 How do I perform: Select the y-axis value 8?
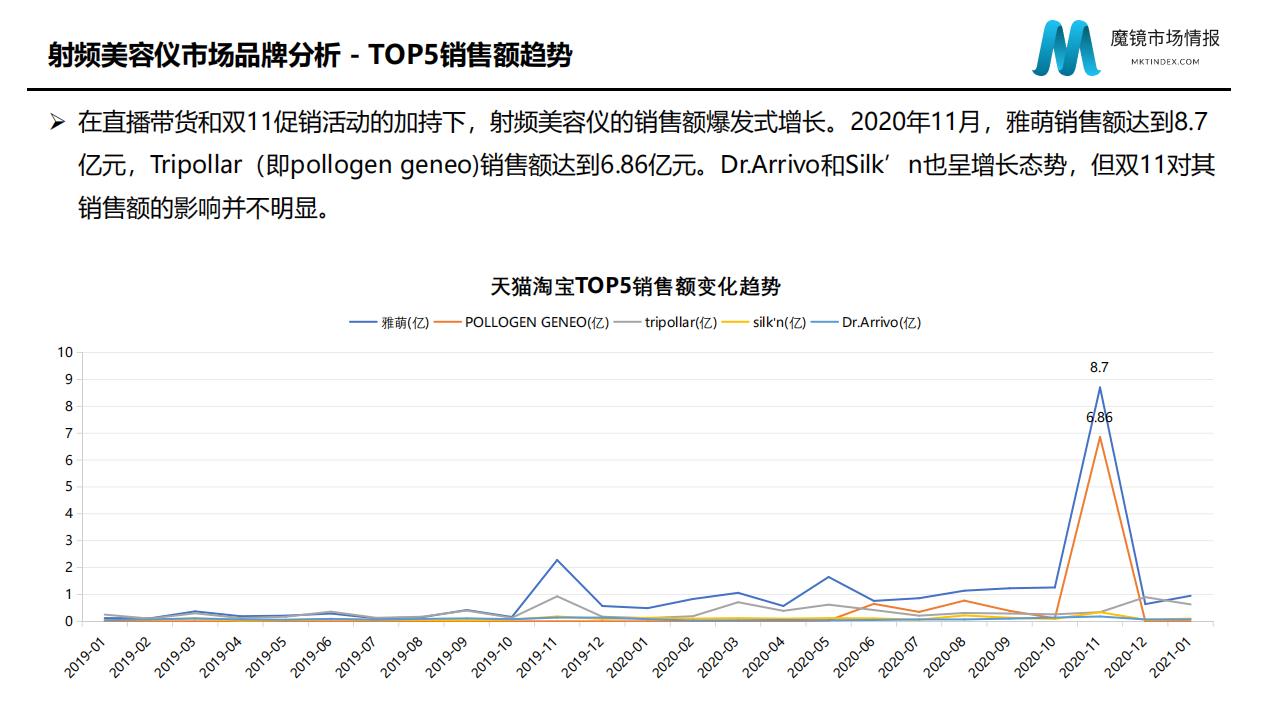(x=70, y=406)
